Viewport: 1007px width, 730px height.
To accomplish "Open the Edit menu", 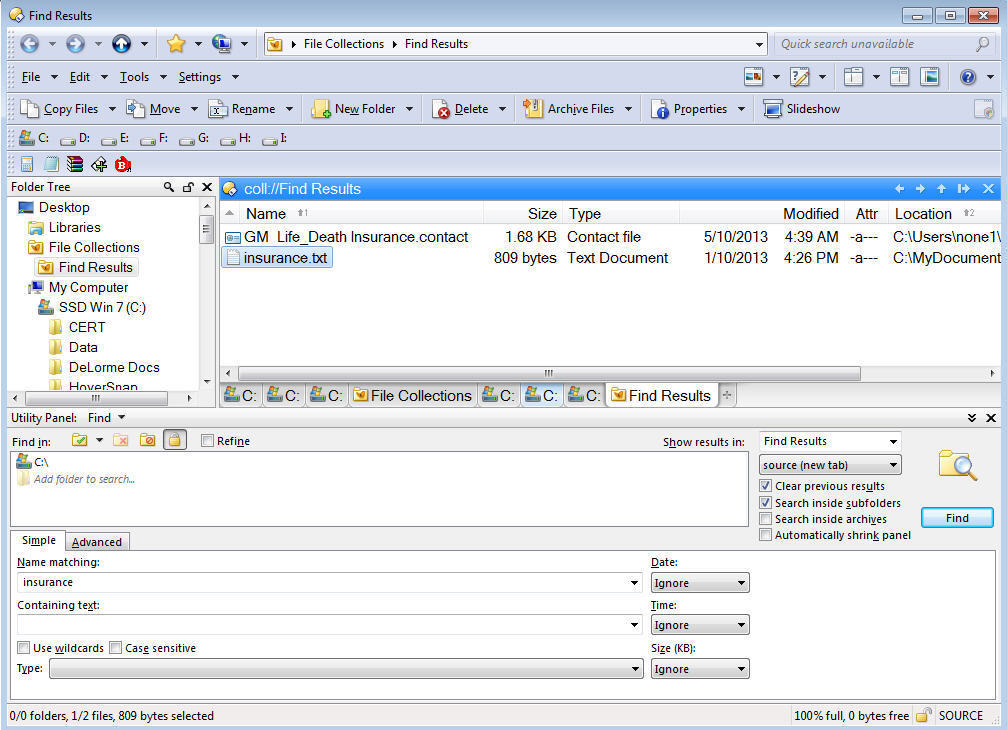I will [x=80, y=77].
